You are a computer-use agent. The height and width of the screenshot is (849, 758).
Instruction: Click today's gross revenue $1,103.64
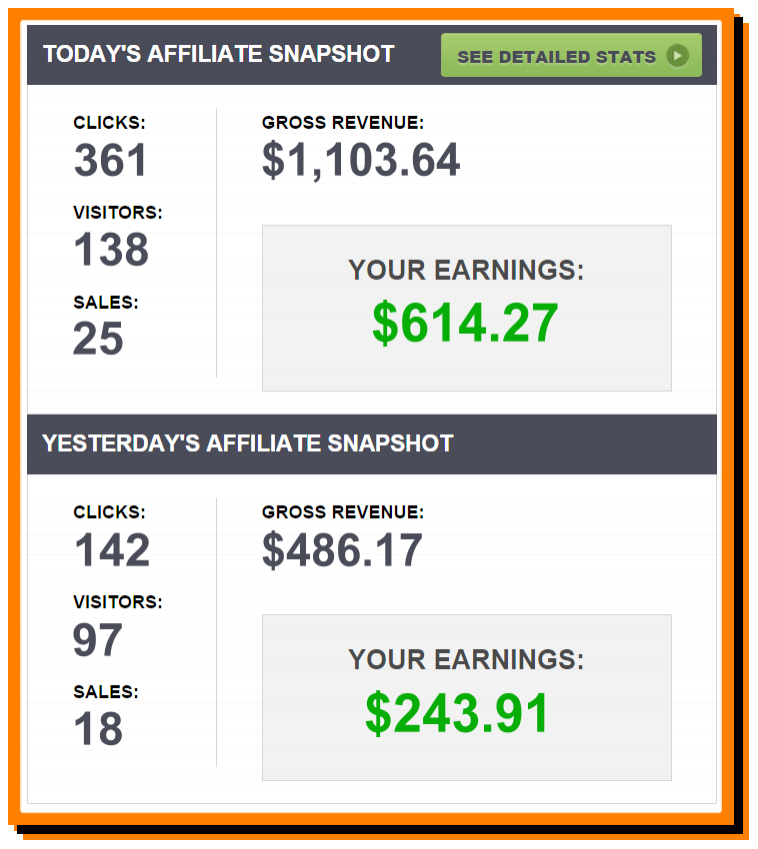coord(361,160)
